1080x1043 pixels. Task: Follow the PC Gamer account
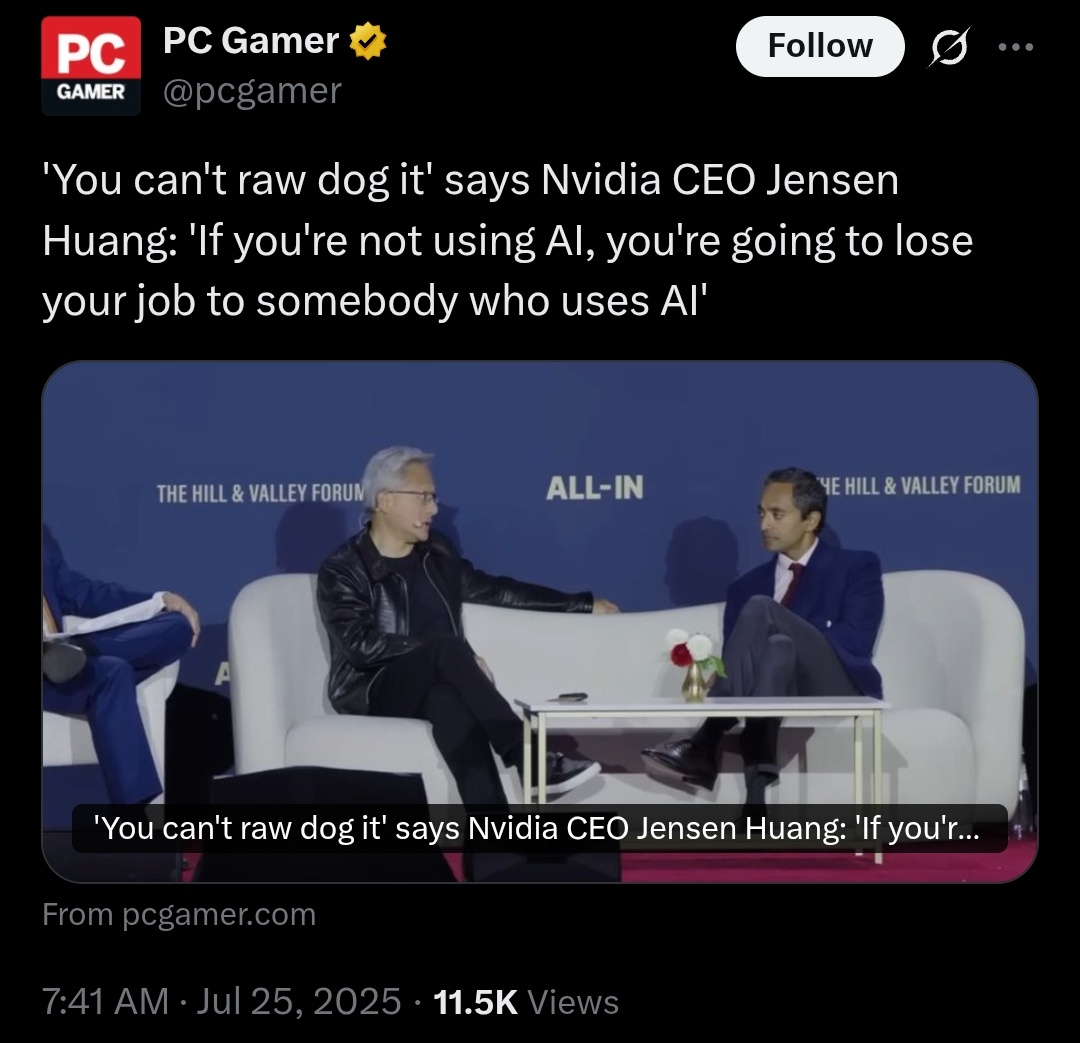[820, 46]
